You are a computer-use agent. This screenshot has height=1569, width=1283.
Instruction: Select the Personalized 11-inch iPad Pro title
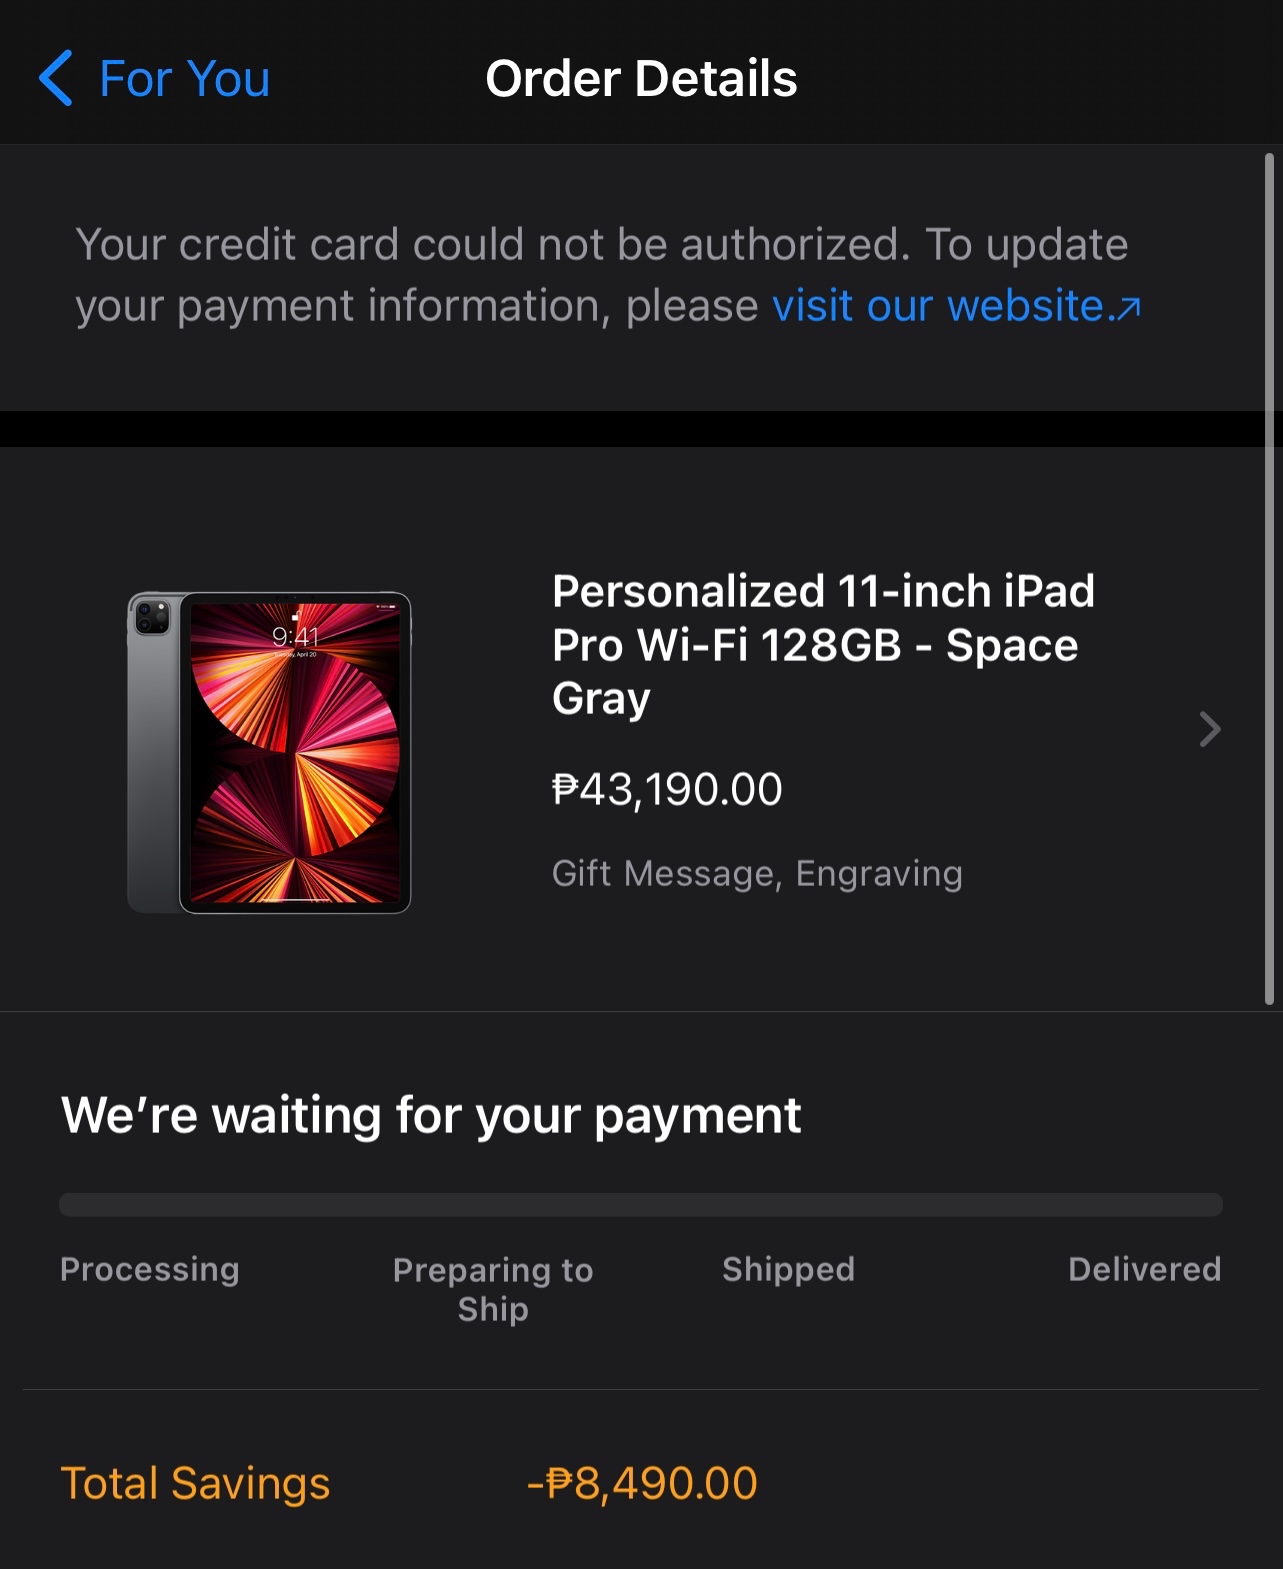point(823,645)
